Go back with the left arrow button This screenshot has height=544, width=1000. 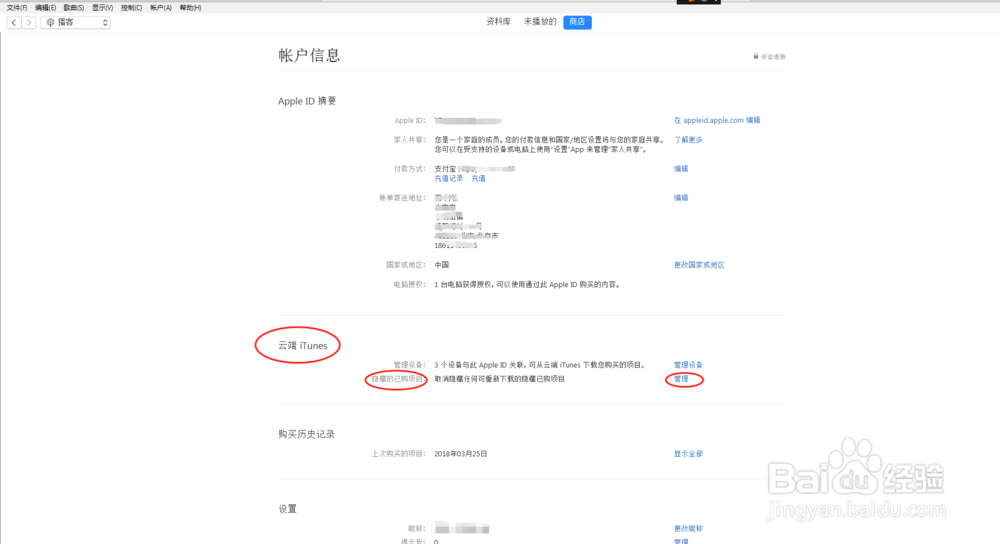(14, 22)
